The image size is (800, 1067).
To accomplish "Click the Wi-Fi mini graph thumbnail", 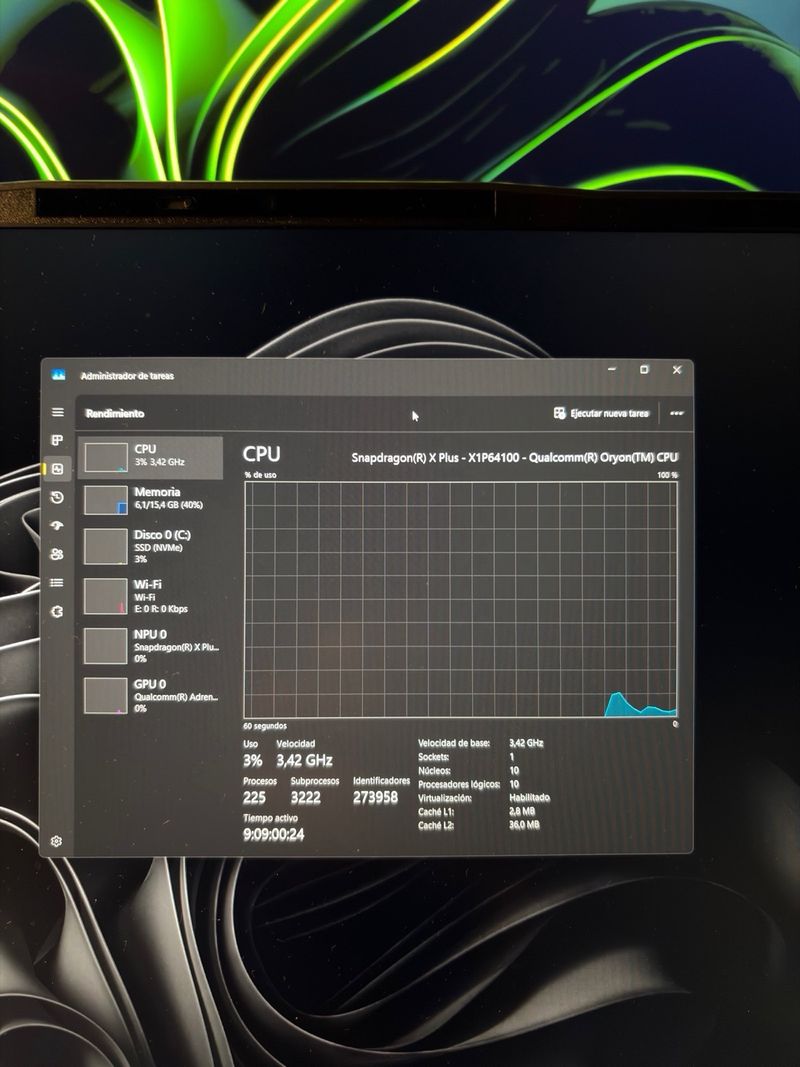I will tap(105, 596).
